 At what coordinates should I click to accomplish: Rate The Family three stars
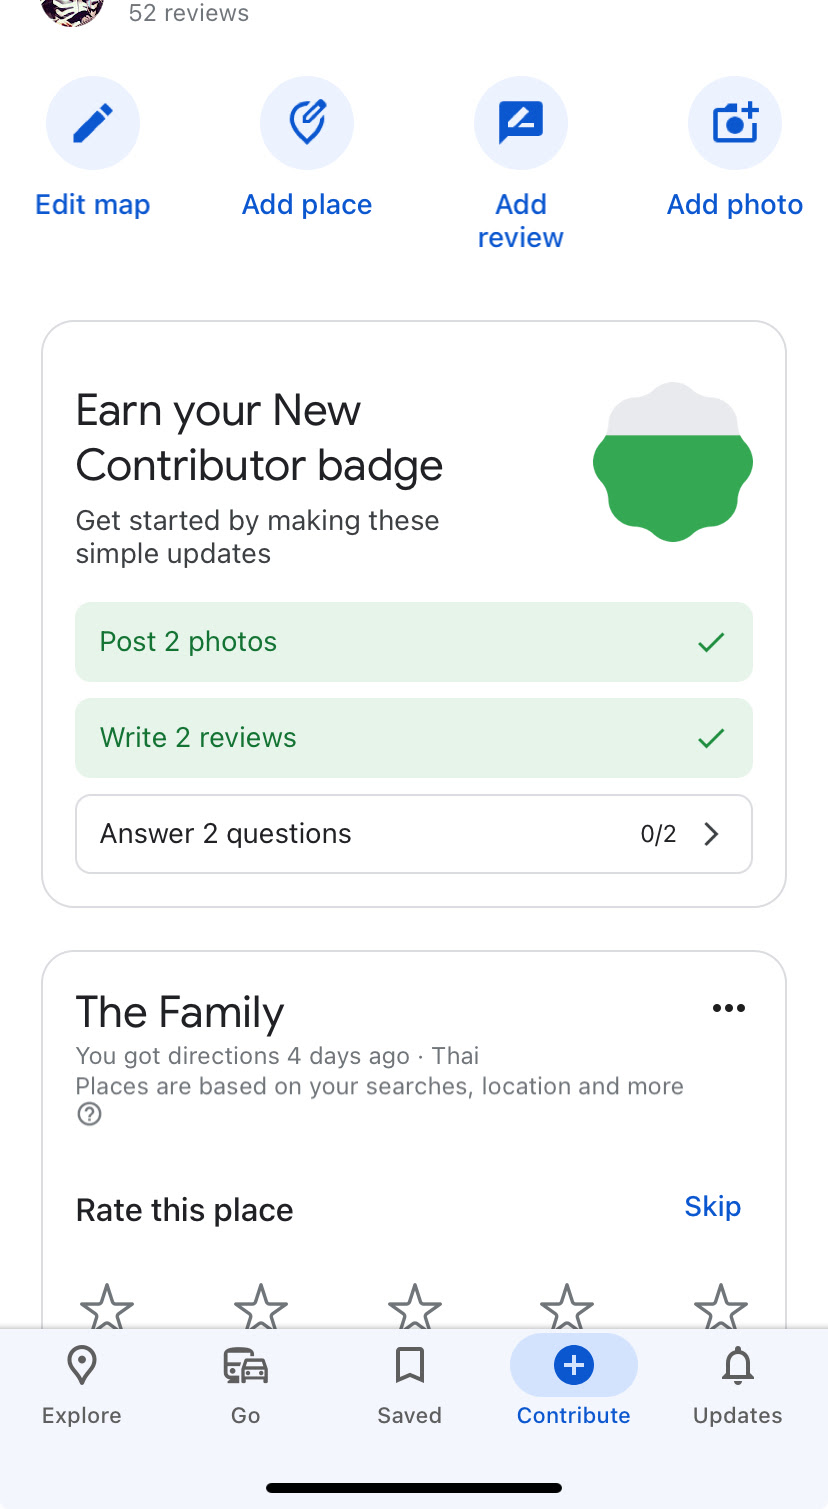click(414, 1307)
